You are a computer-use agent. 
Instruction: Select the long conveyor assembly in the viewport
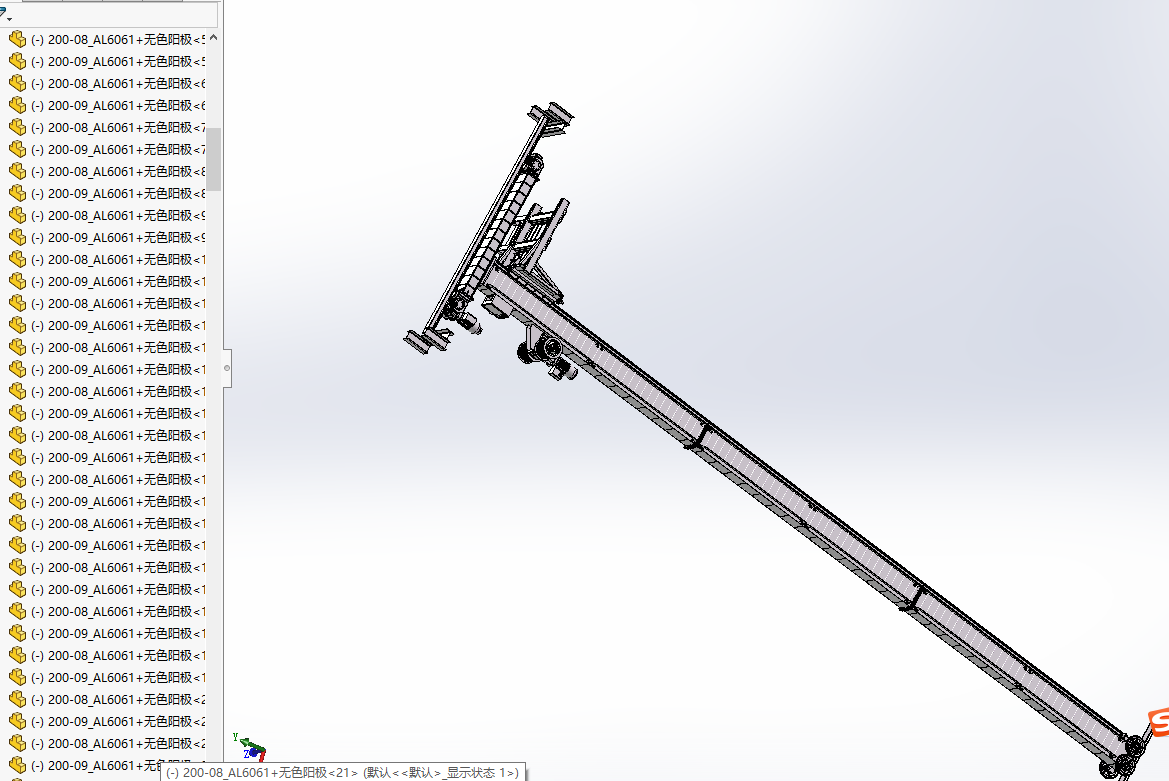pos(809,514)
